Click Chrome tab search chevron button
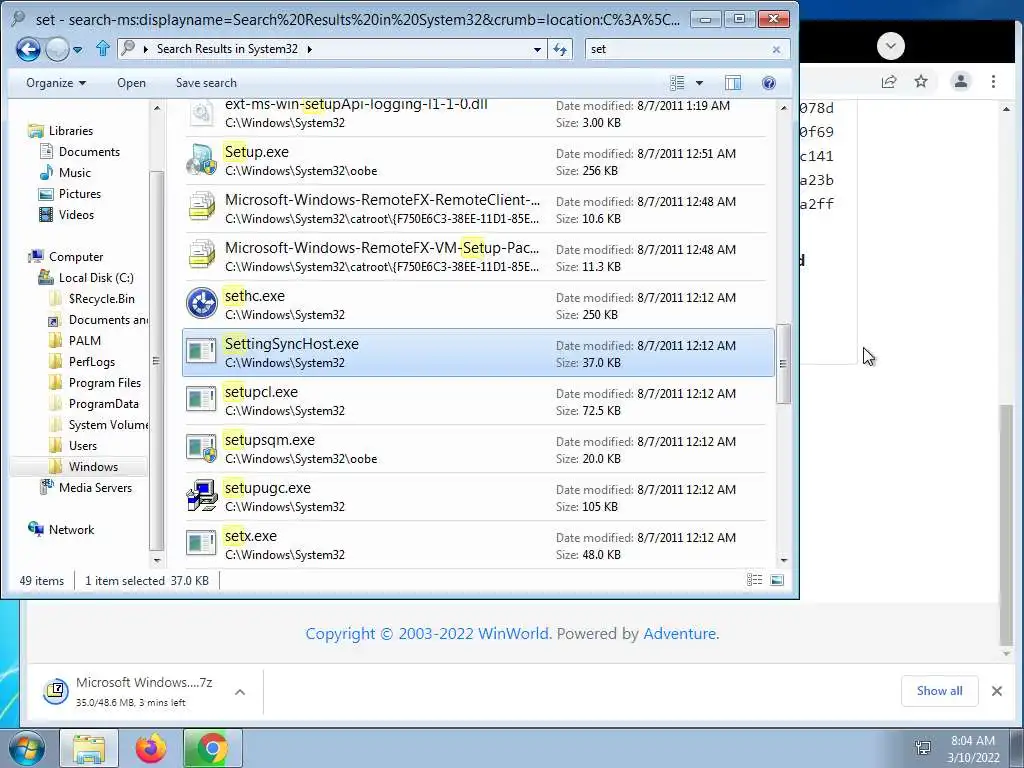1024x768 pixels. (x=891, y=46)
